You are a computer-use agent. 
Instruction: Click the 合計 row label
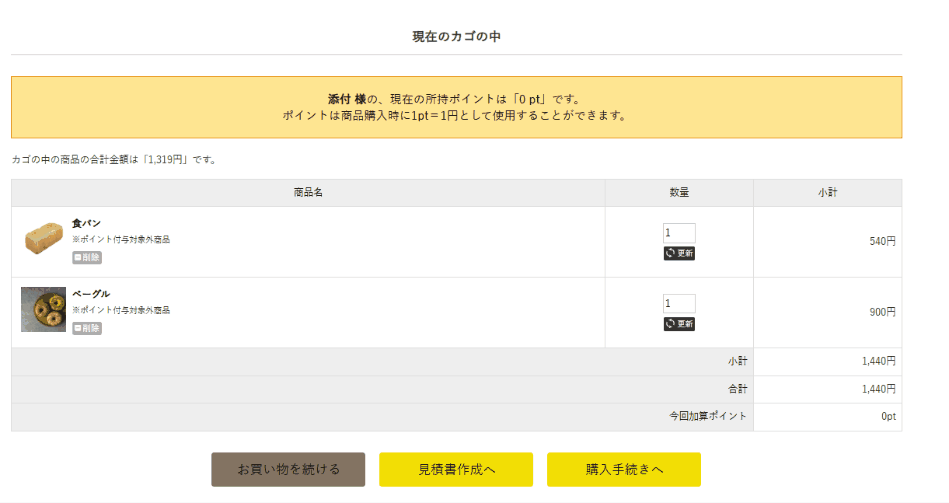[738, 389]
